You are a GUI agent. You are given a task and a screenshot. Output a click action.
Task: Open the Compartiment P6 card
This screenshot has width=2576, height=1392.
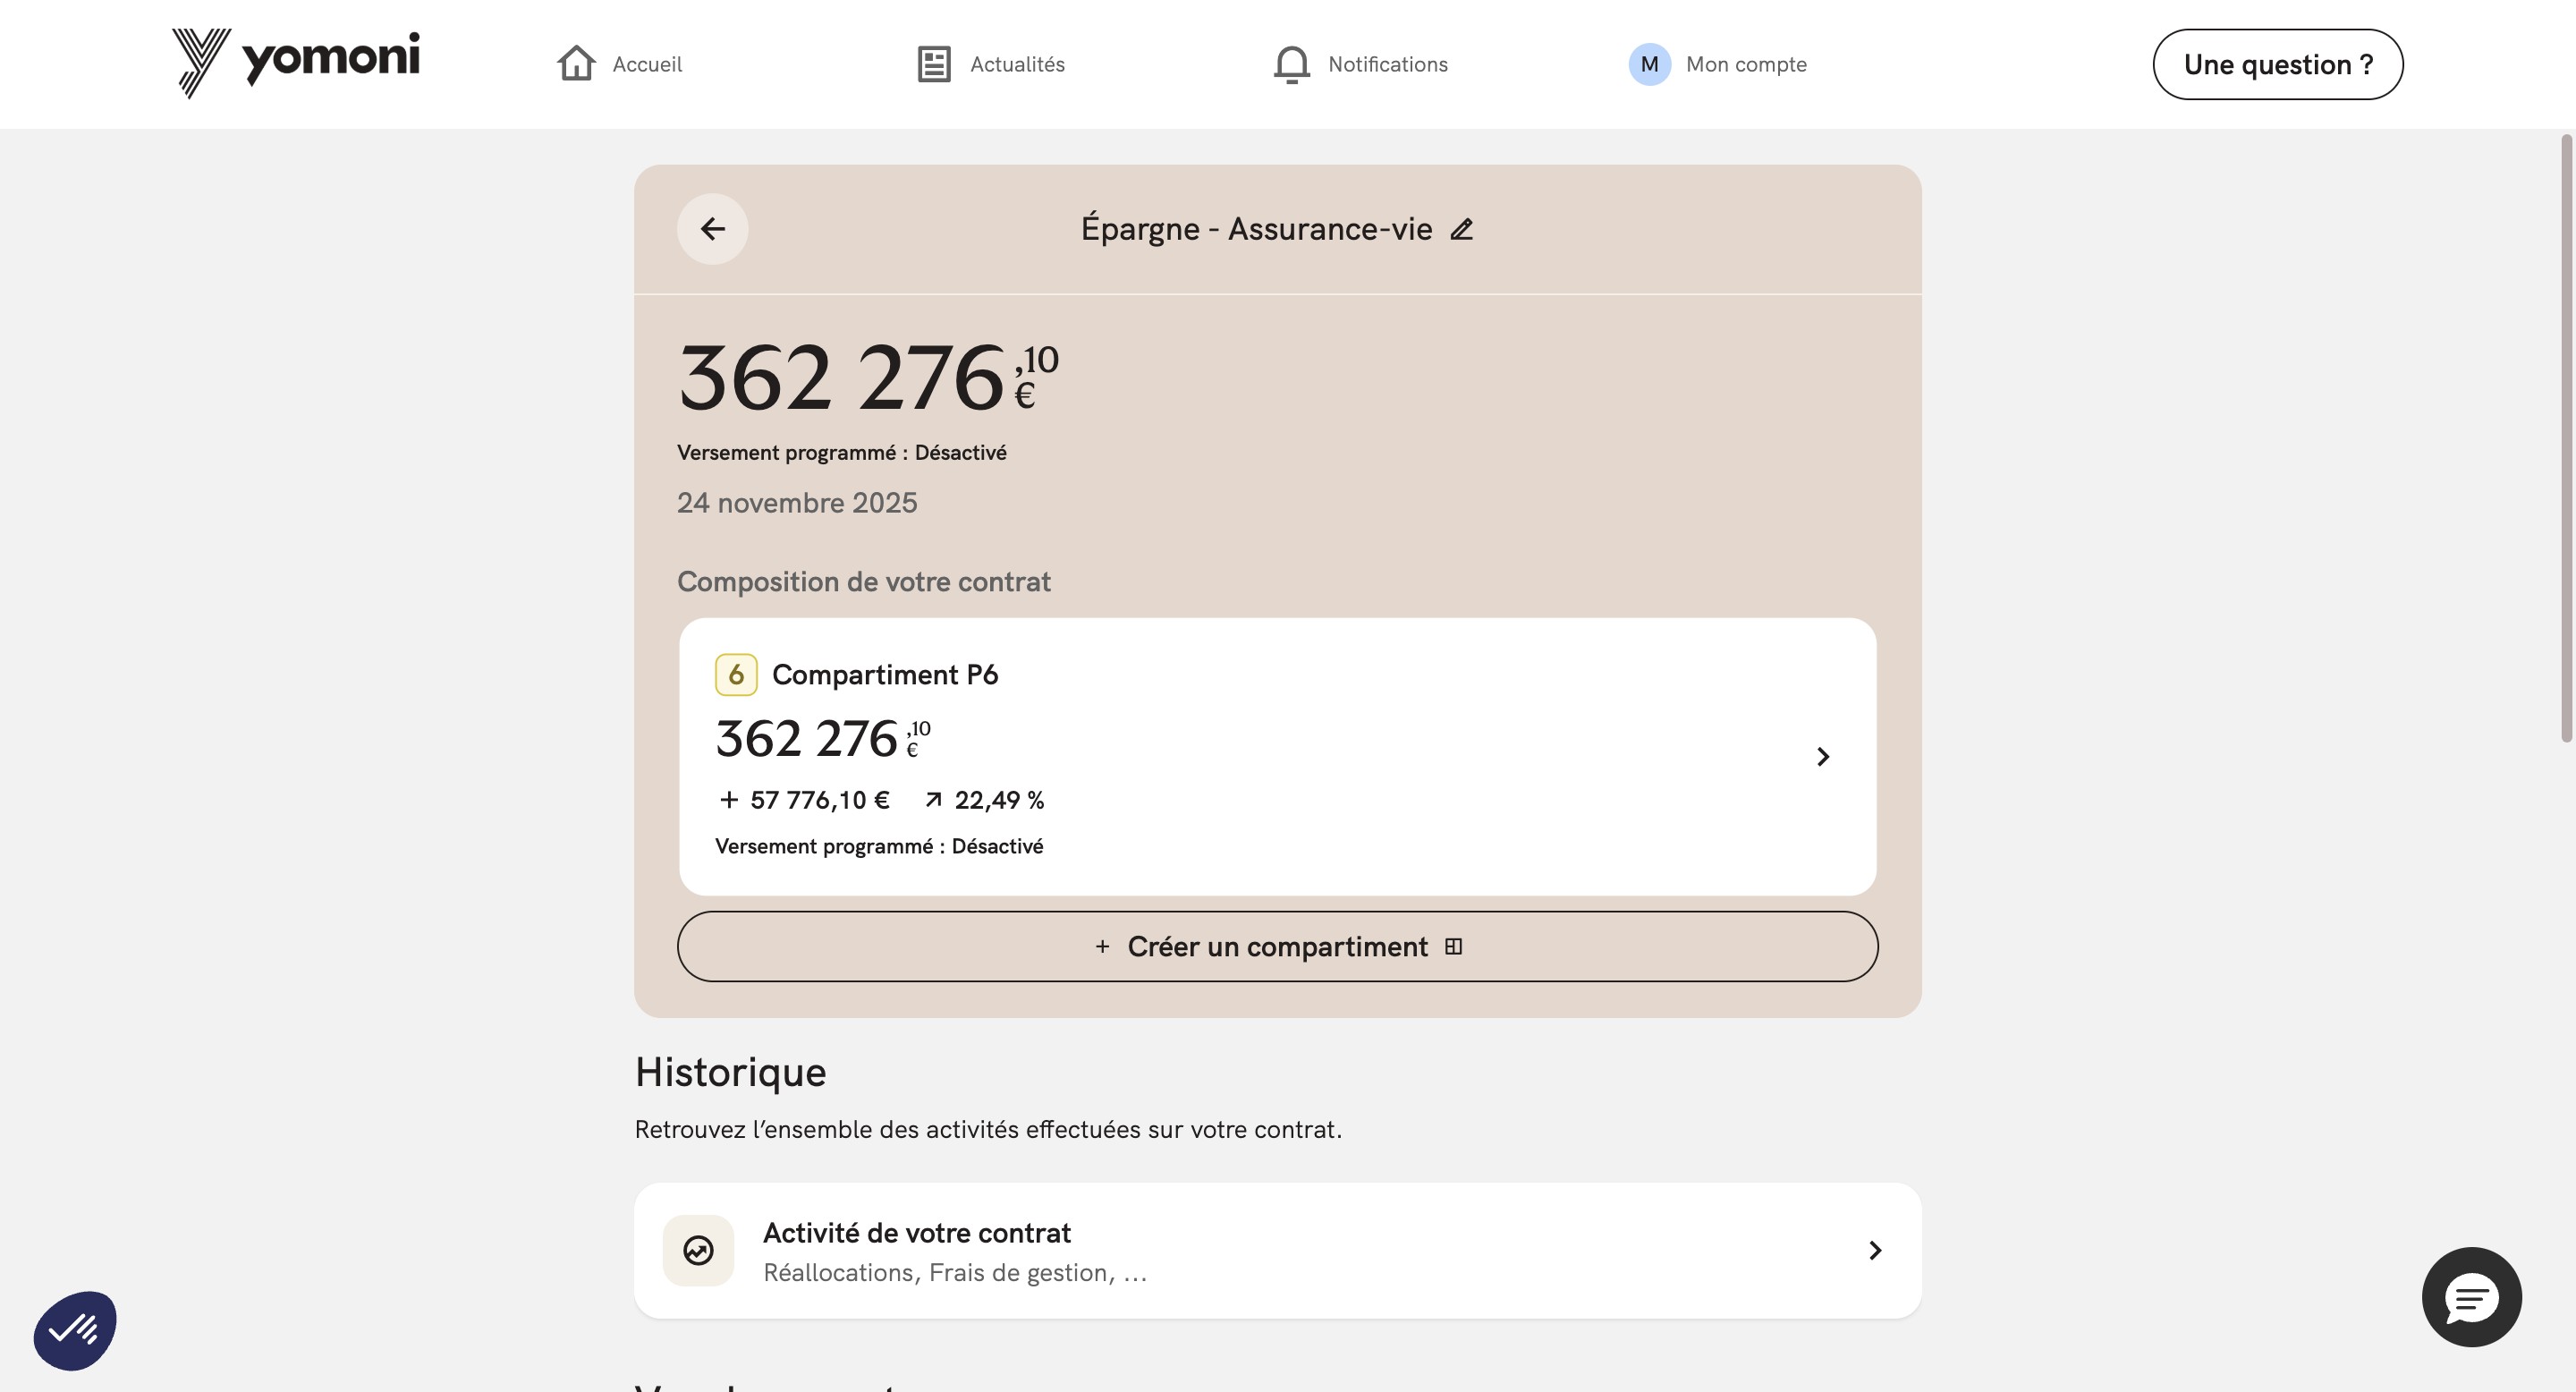click(x=1278, y=757)
